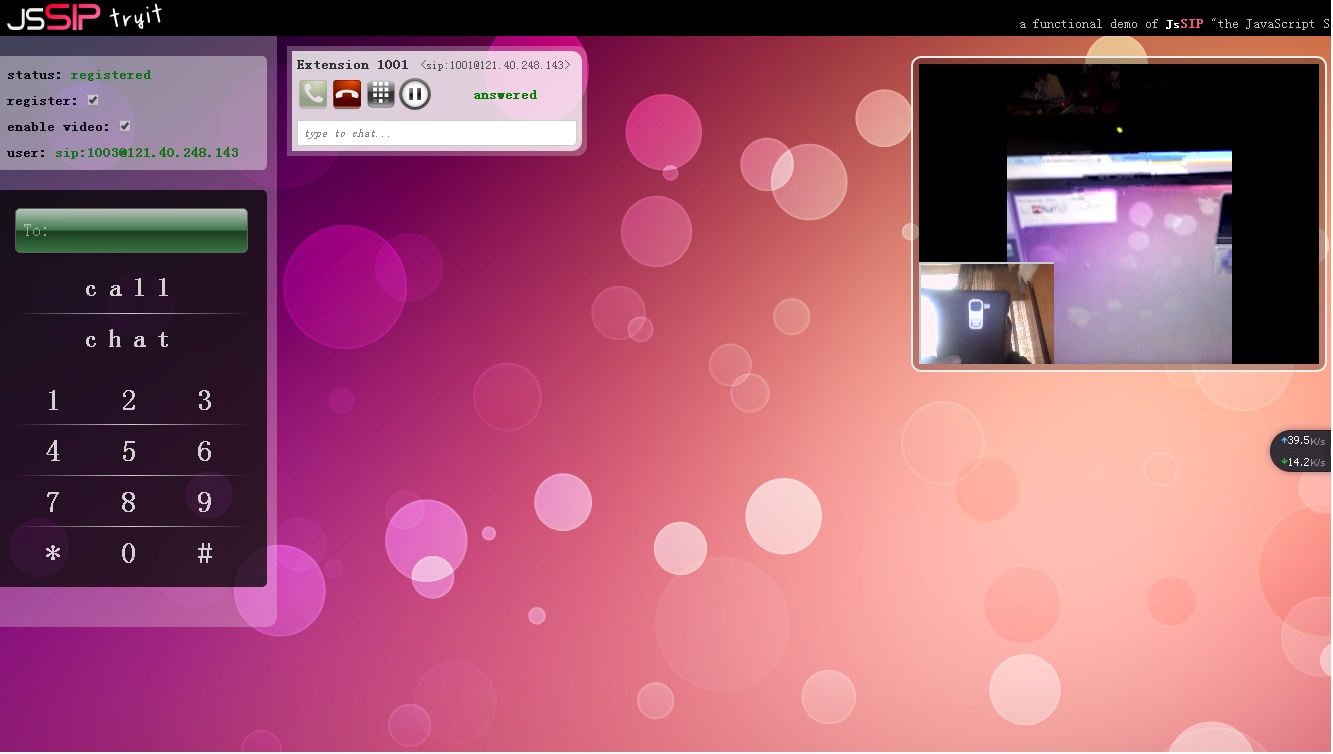Click the 'type to chat' input box
The image size is (1333, 754).
[436, 132]
